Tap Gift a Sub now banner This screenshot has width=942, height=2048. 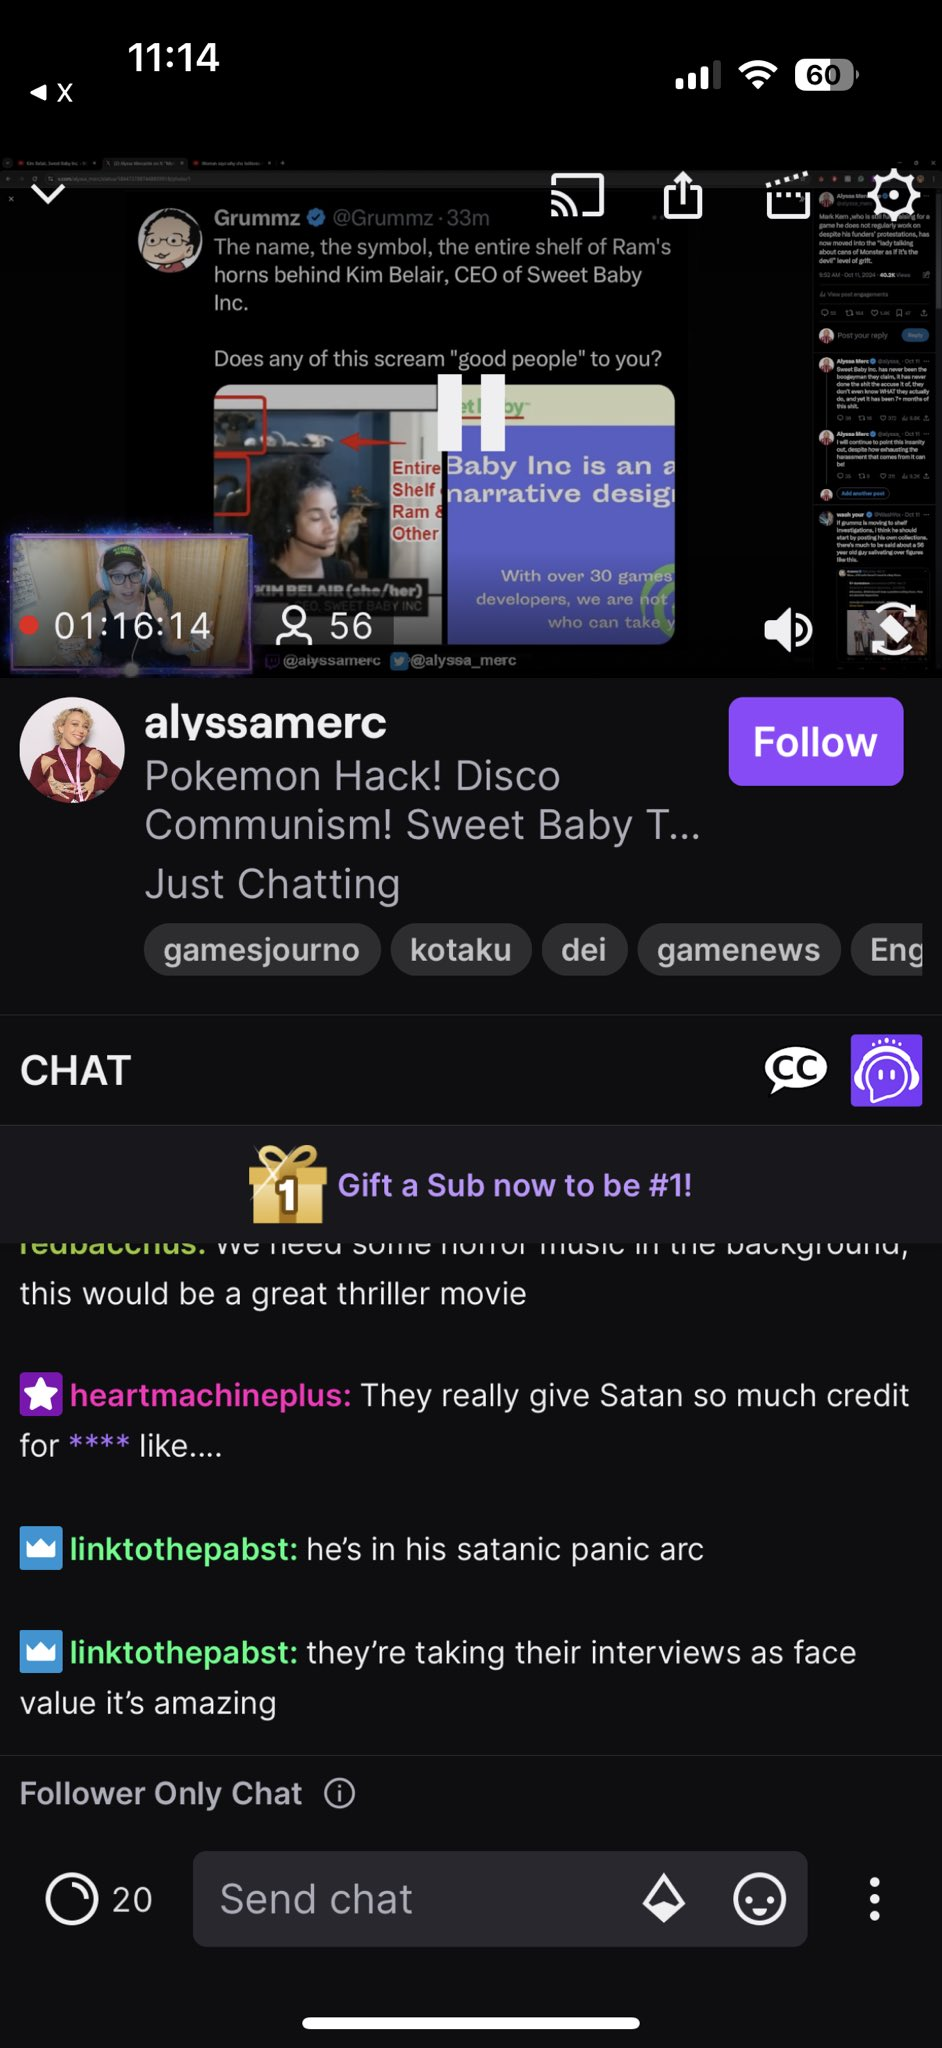coord(471,1185)
